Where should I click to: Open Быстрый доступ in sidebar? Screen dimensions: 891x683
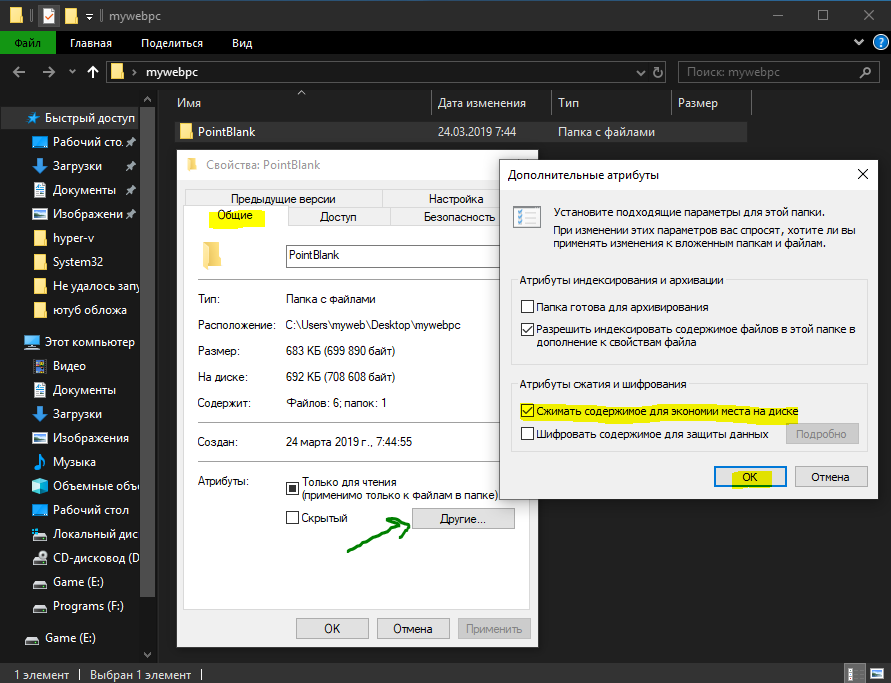pos(89,118)
